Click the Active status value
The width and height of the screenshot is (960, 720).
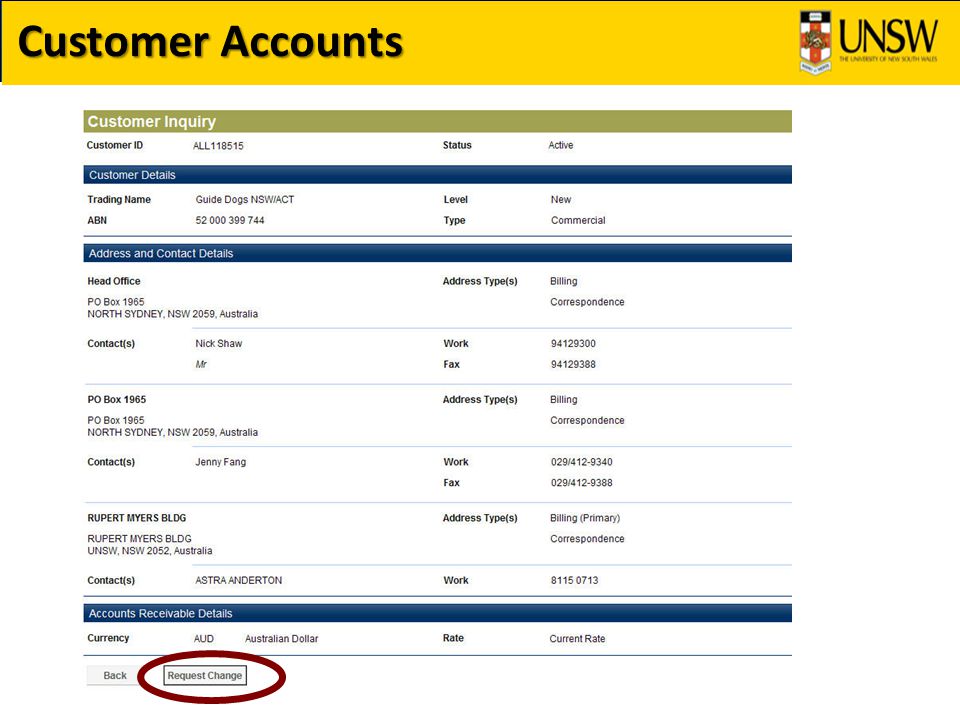point(561,145)
